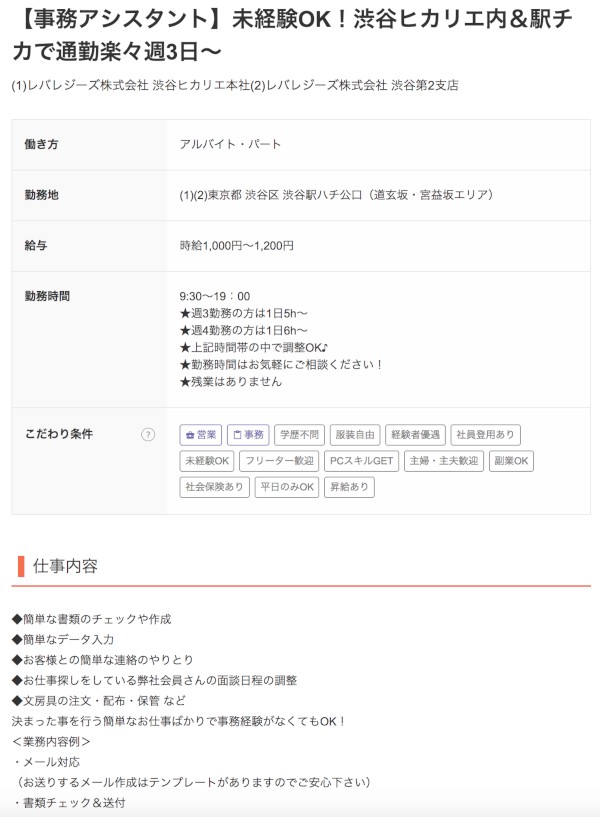Click the ★週4勤務の方は1日6h〜 line
The height and width of the screenshot is (817, 600).
click(243, 331)
